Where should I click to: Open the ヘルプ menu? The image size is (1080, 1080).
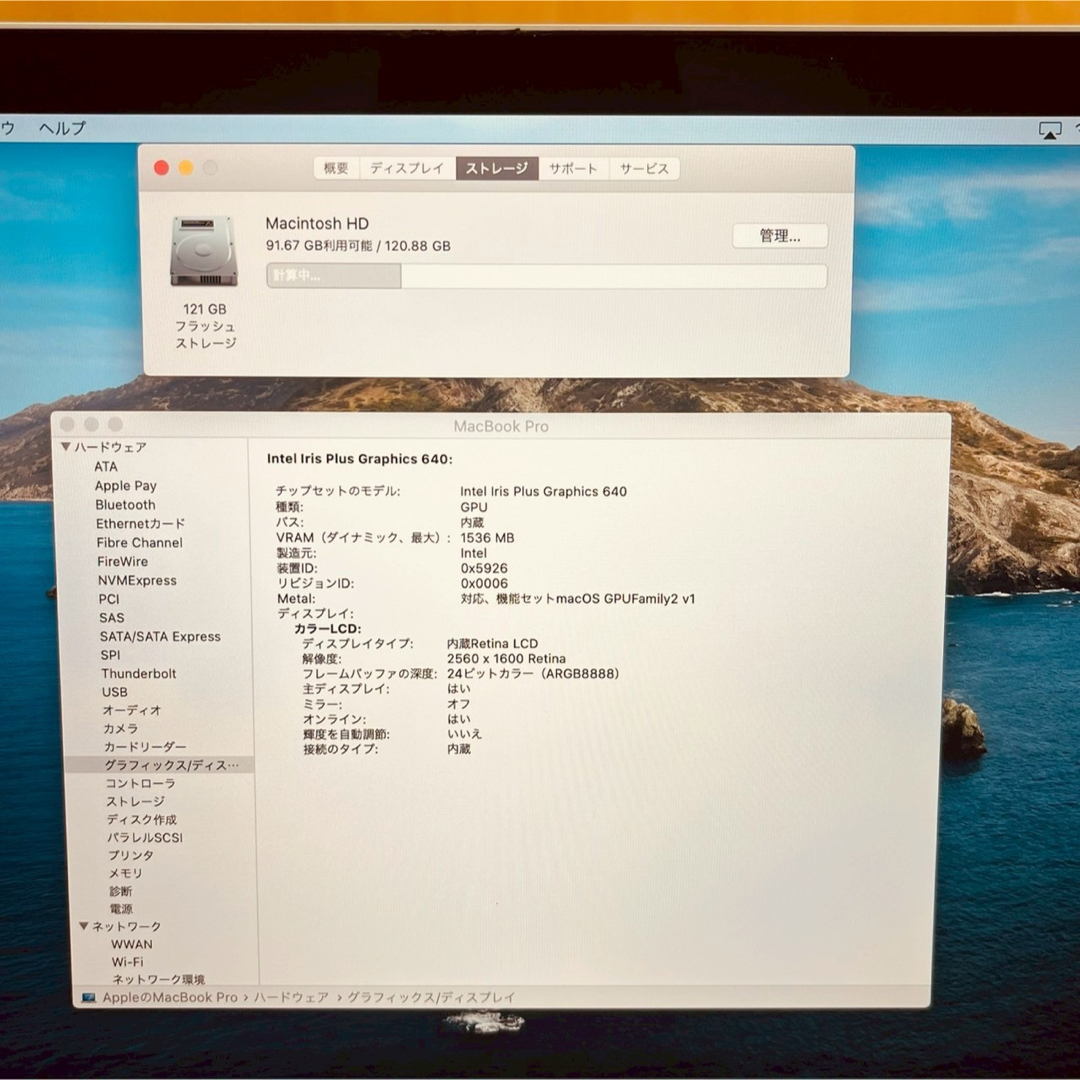(x=63, y=128)
